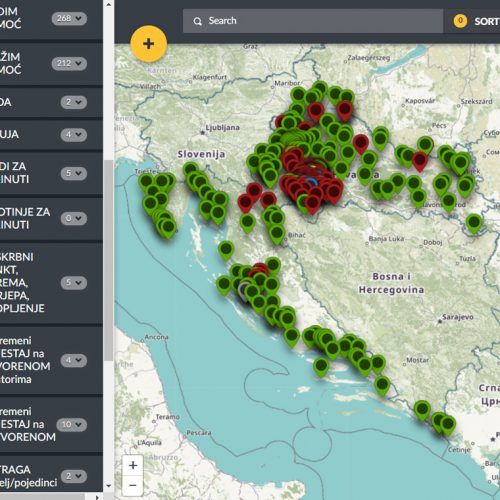Click the Zalaegerszeg label

[x=369, y=58]
